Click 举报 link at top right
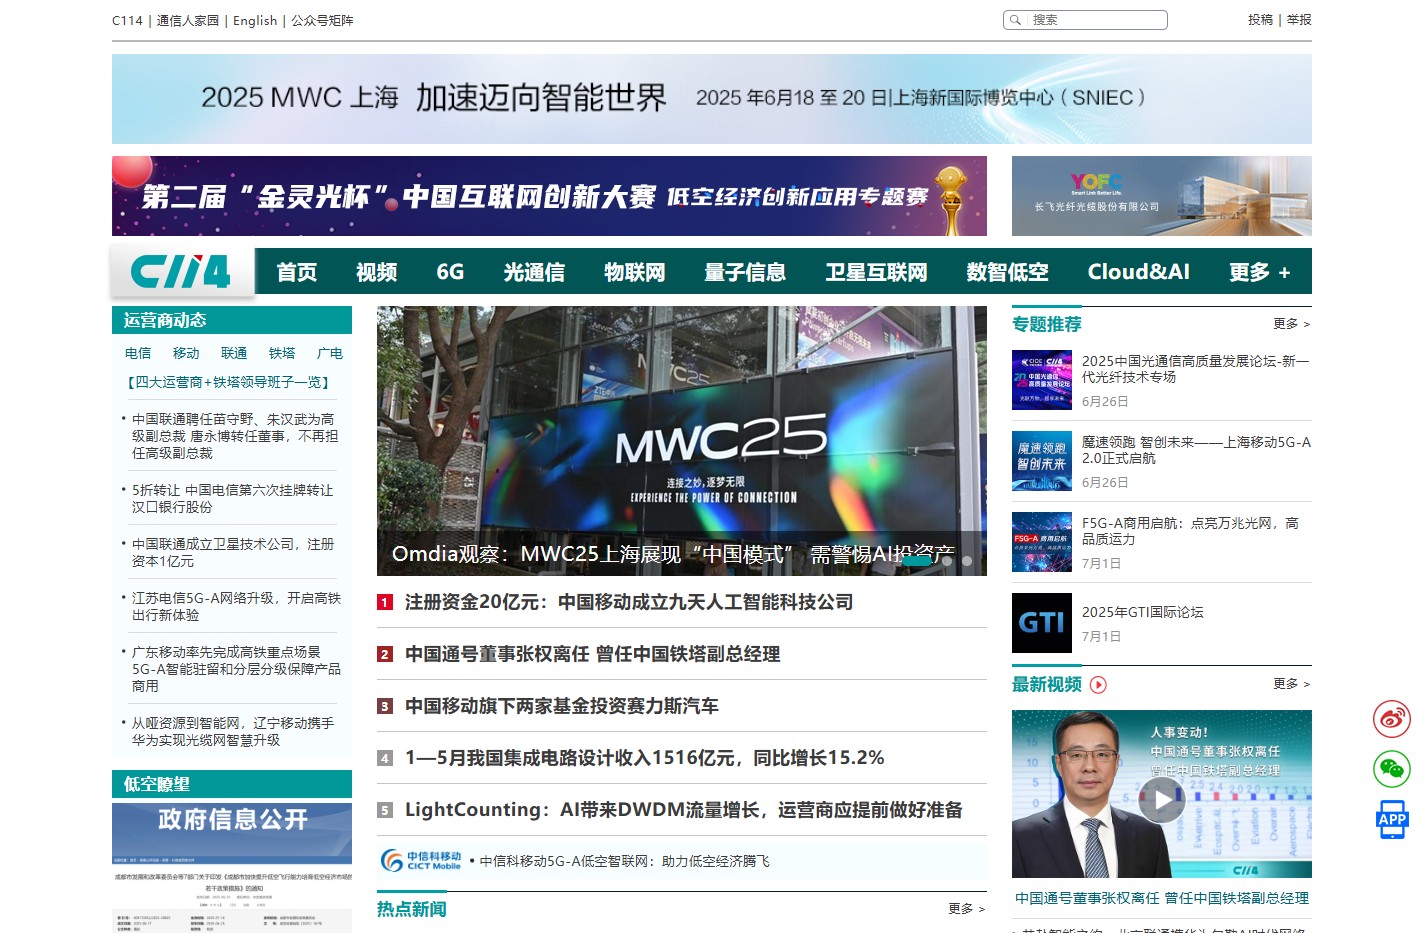 pyautogui.click(x=1299, y=20)
